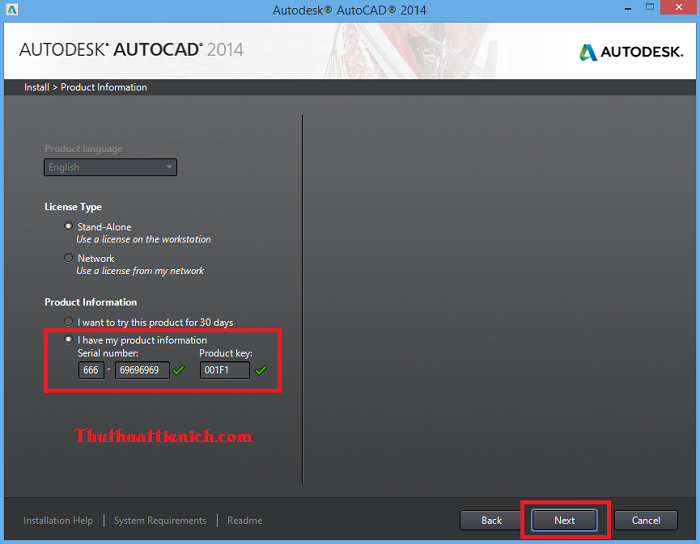The image size is (700, 544).
Task: Select I have my product information
Action: 68,340
